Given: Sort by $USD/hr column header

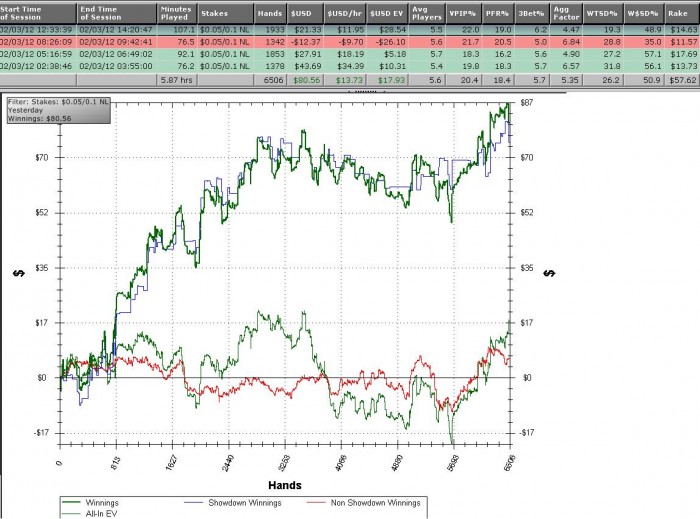Looking at the screenshot, I should [x=345, y=13].
